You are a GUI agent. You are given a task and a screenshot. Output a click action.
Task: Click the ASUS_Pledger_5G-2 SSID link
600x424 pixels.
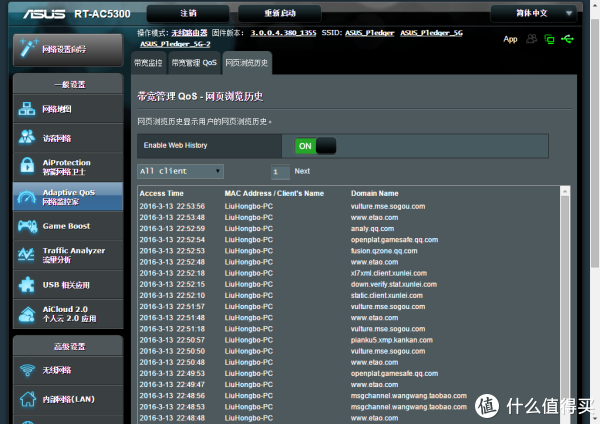tap(175, 44)
